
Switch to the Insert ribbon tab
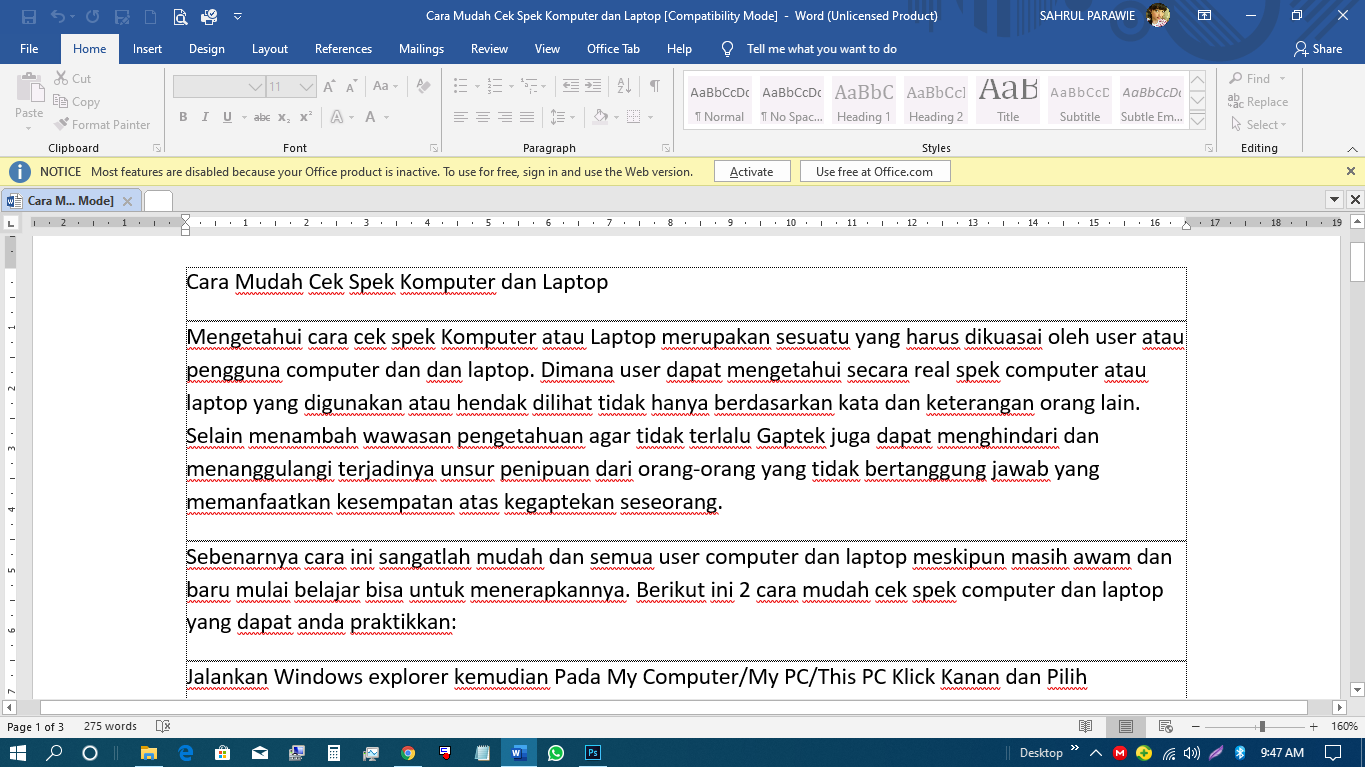point(147,47)
